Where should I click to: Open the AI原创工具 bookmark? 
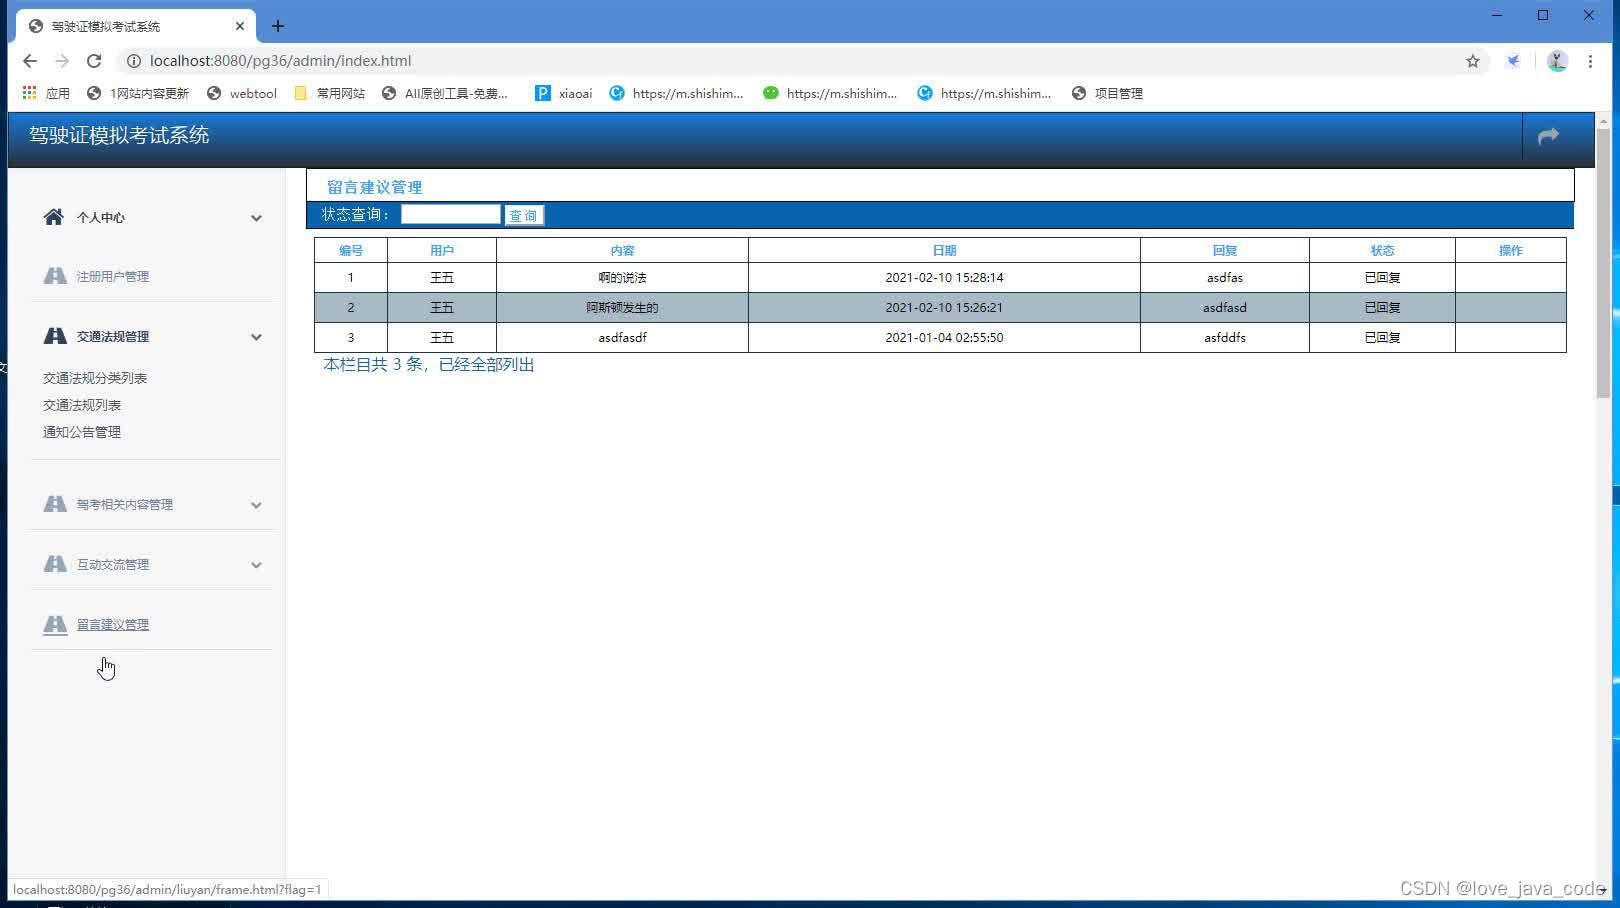pyautogui.click(x=445, y=93)
